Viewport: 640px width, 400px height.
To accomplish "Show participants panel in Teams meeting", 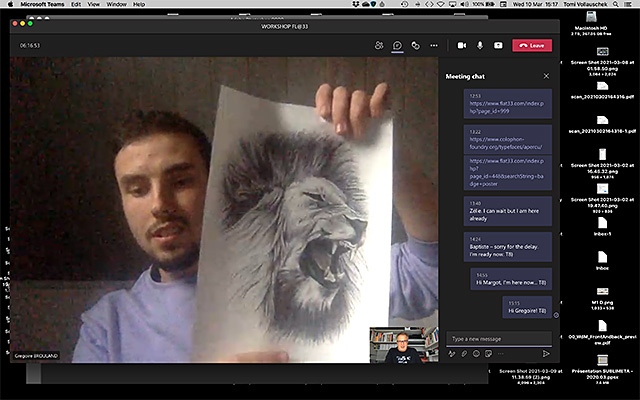I will [379, 45].
